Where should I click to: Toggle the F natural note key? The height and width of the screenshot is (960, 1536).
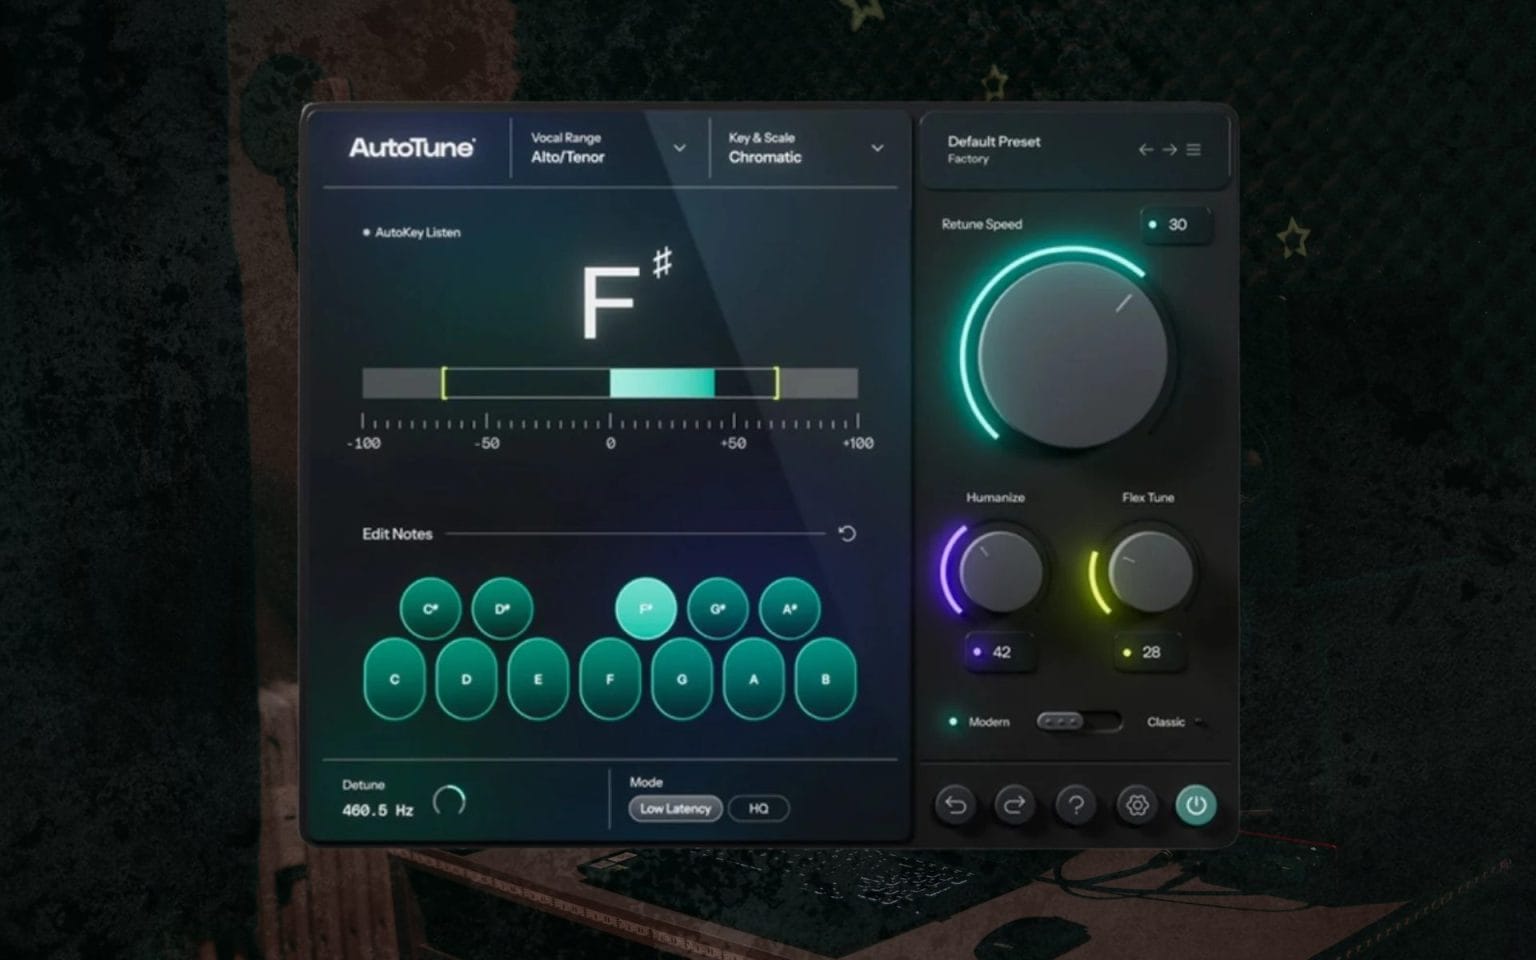(610, 679)
